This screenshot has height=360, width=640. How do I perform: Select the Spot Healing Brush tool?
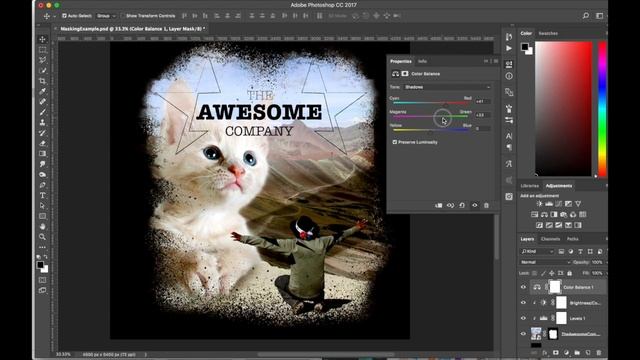[42, 102]
